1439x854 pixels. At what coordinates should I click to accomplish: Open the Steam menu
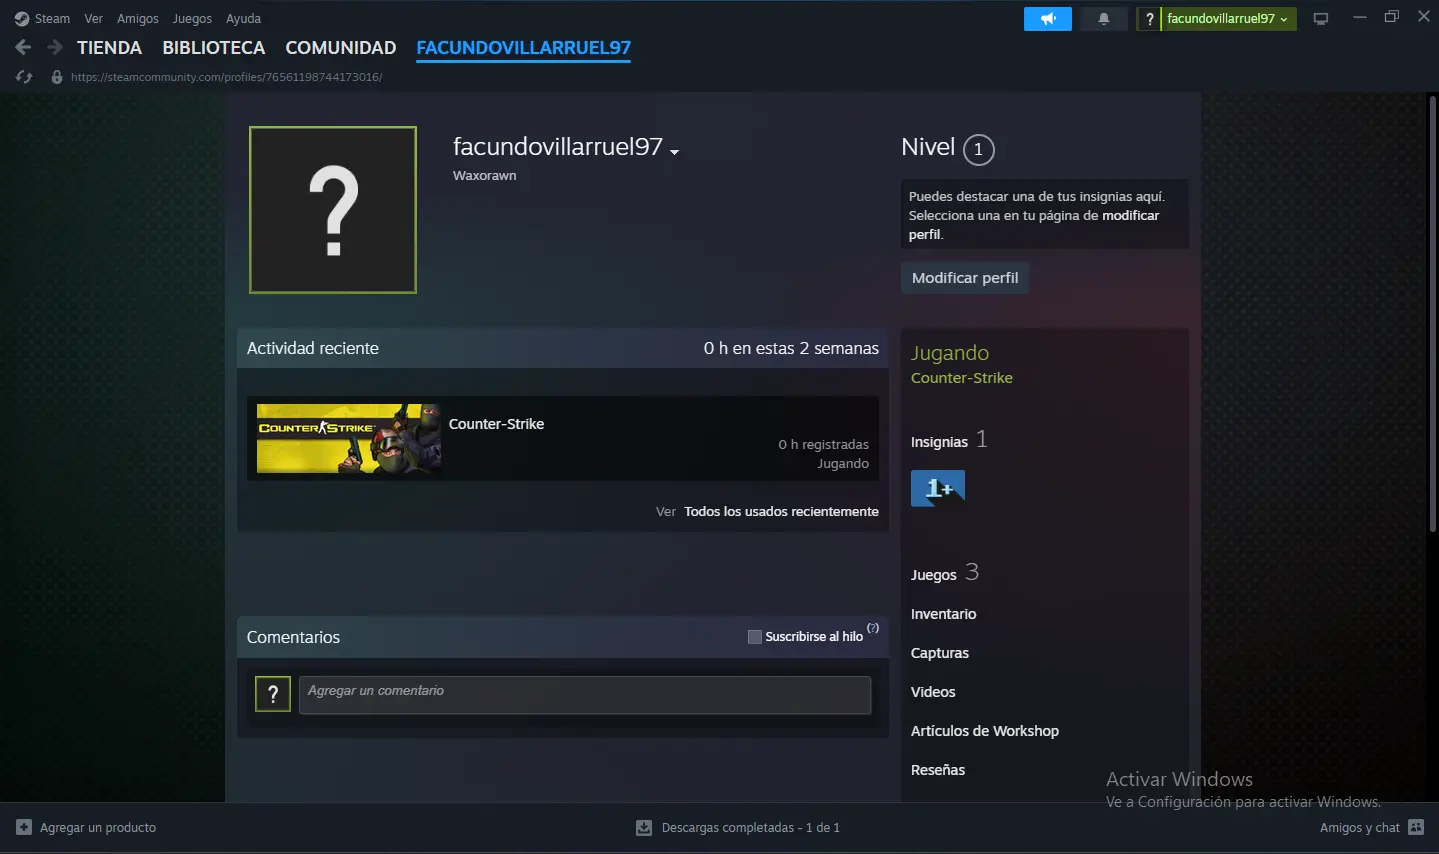click(52, 19)
